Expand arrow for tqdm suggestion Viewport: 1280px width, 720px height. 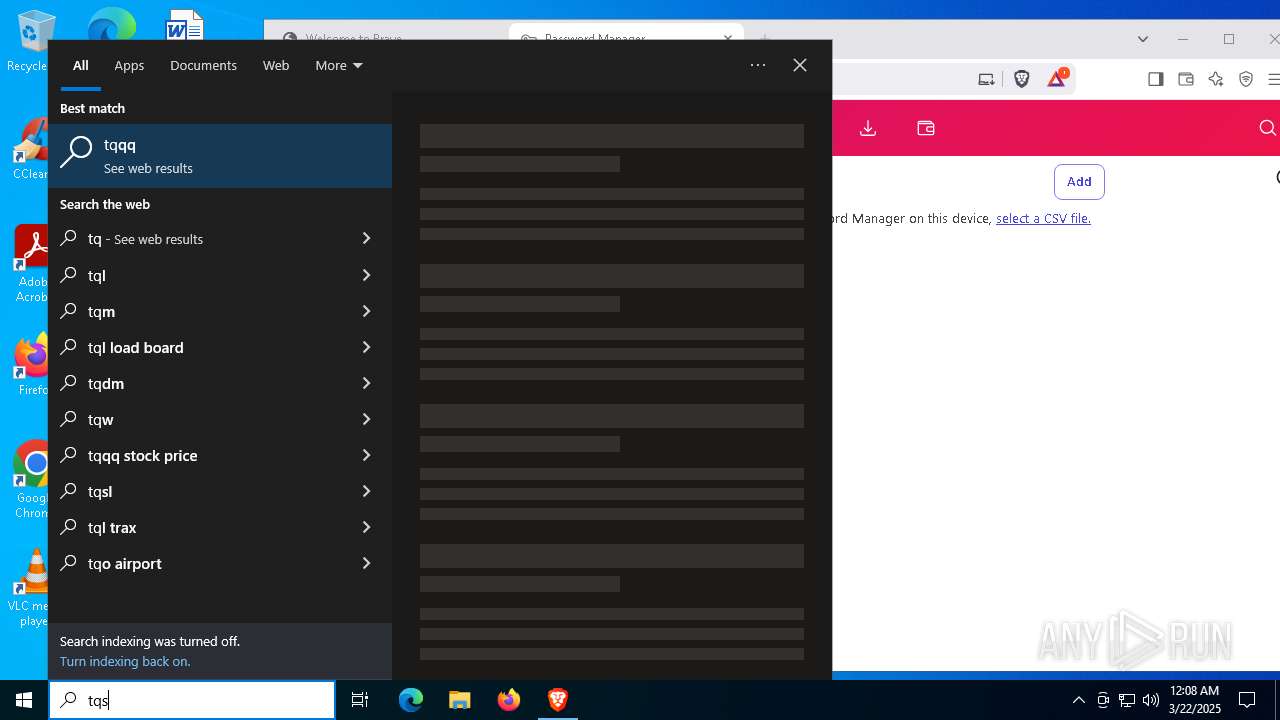tap(366, 383)
